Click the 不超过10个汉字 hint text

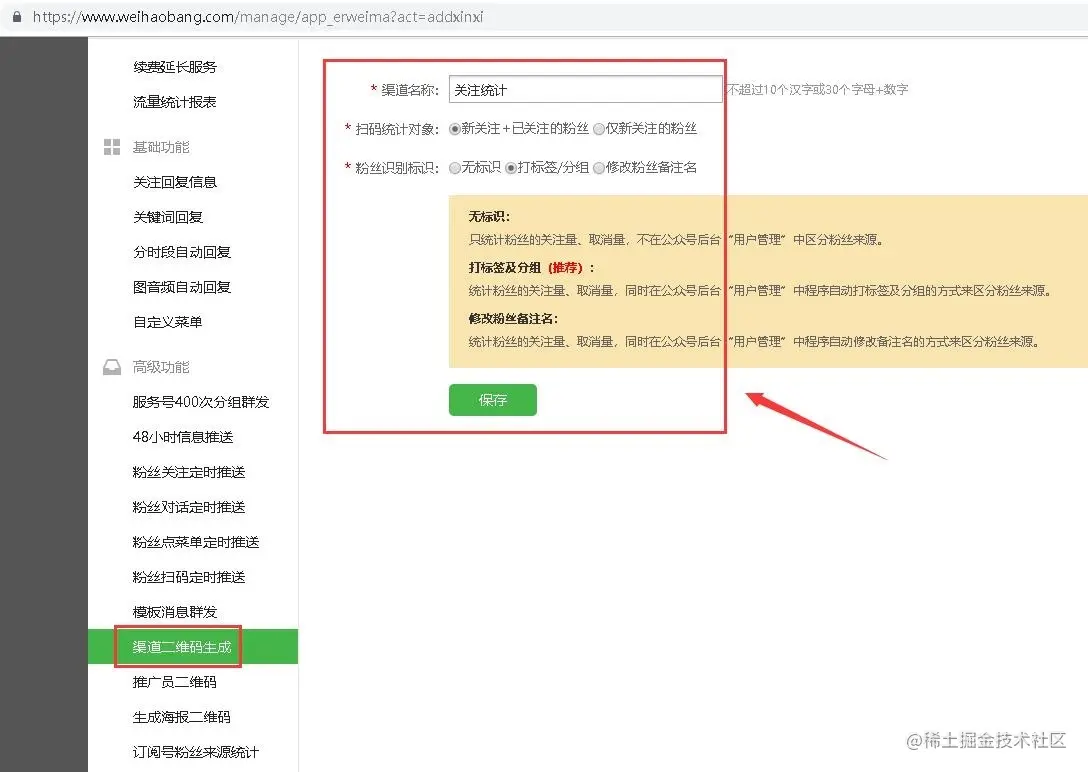817,89
